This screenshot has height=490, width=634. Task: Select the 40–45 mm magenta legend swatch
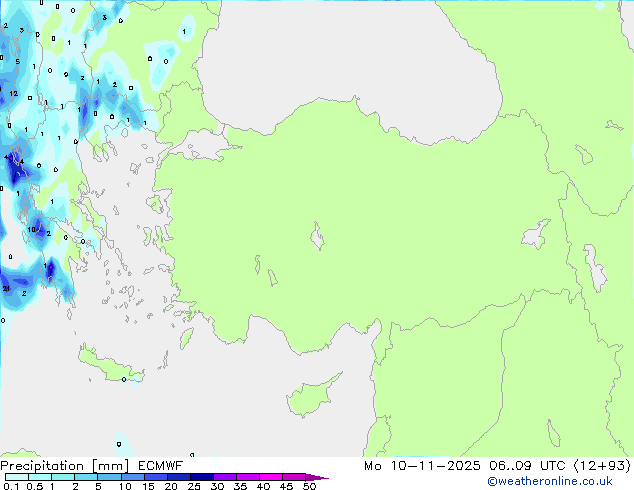(271, 477)
